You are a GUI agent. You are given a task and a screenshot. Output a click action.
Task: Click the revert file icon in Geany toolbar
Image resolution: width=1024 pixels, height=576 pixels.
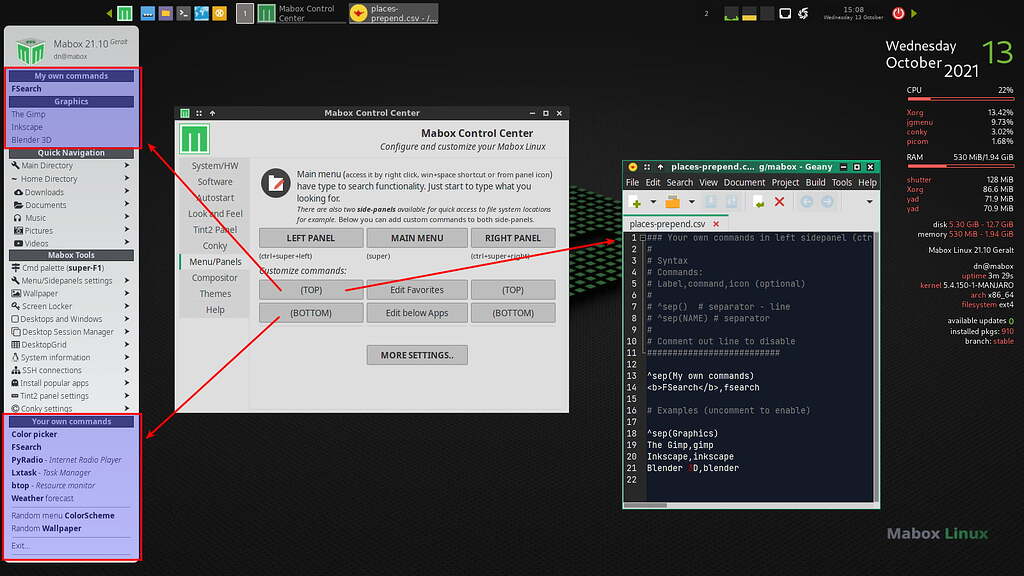760,202
